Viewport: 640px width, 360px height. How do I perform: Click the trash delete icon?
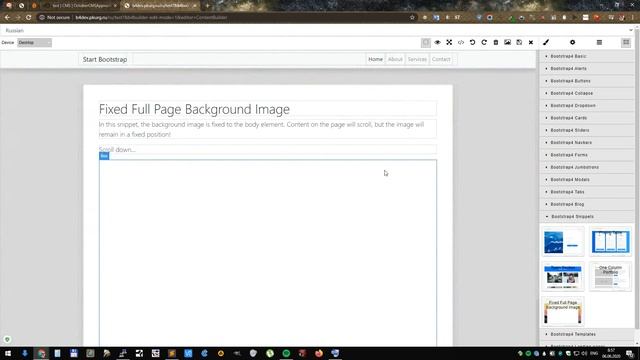496,42
